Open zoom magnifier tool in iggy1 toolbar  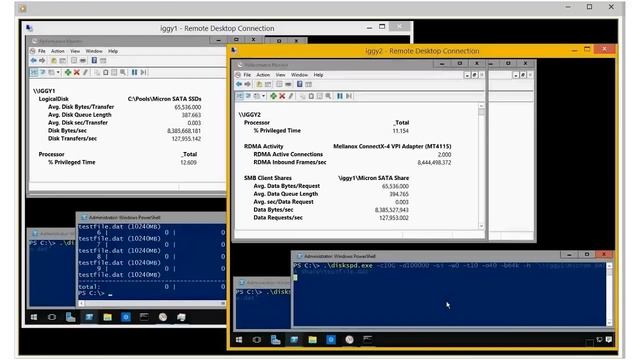[x=123, y=72]
